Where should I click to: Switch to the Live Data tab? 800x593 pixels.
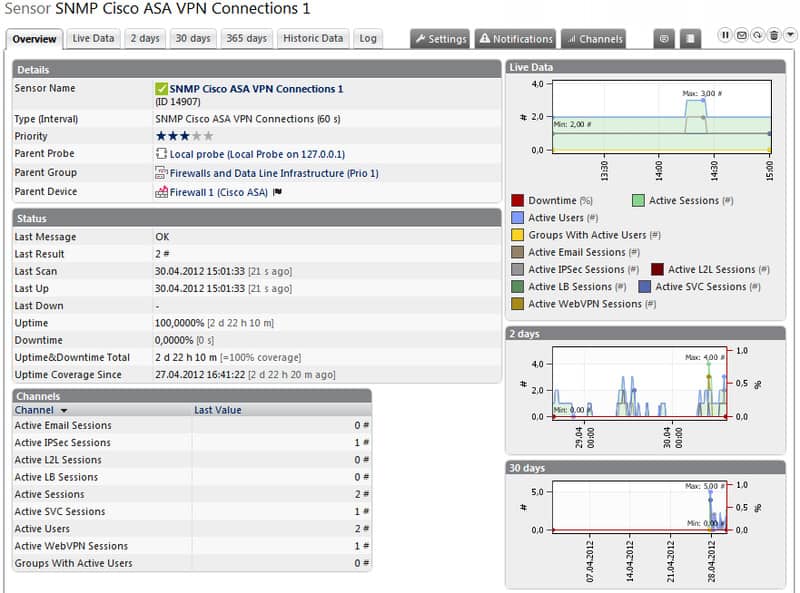[x=93, y=38]
